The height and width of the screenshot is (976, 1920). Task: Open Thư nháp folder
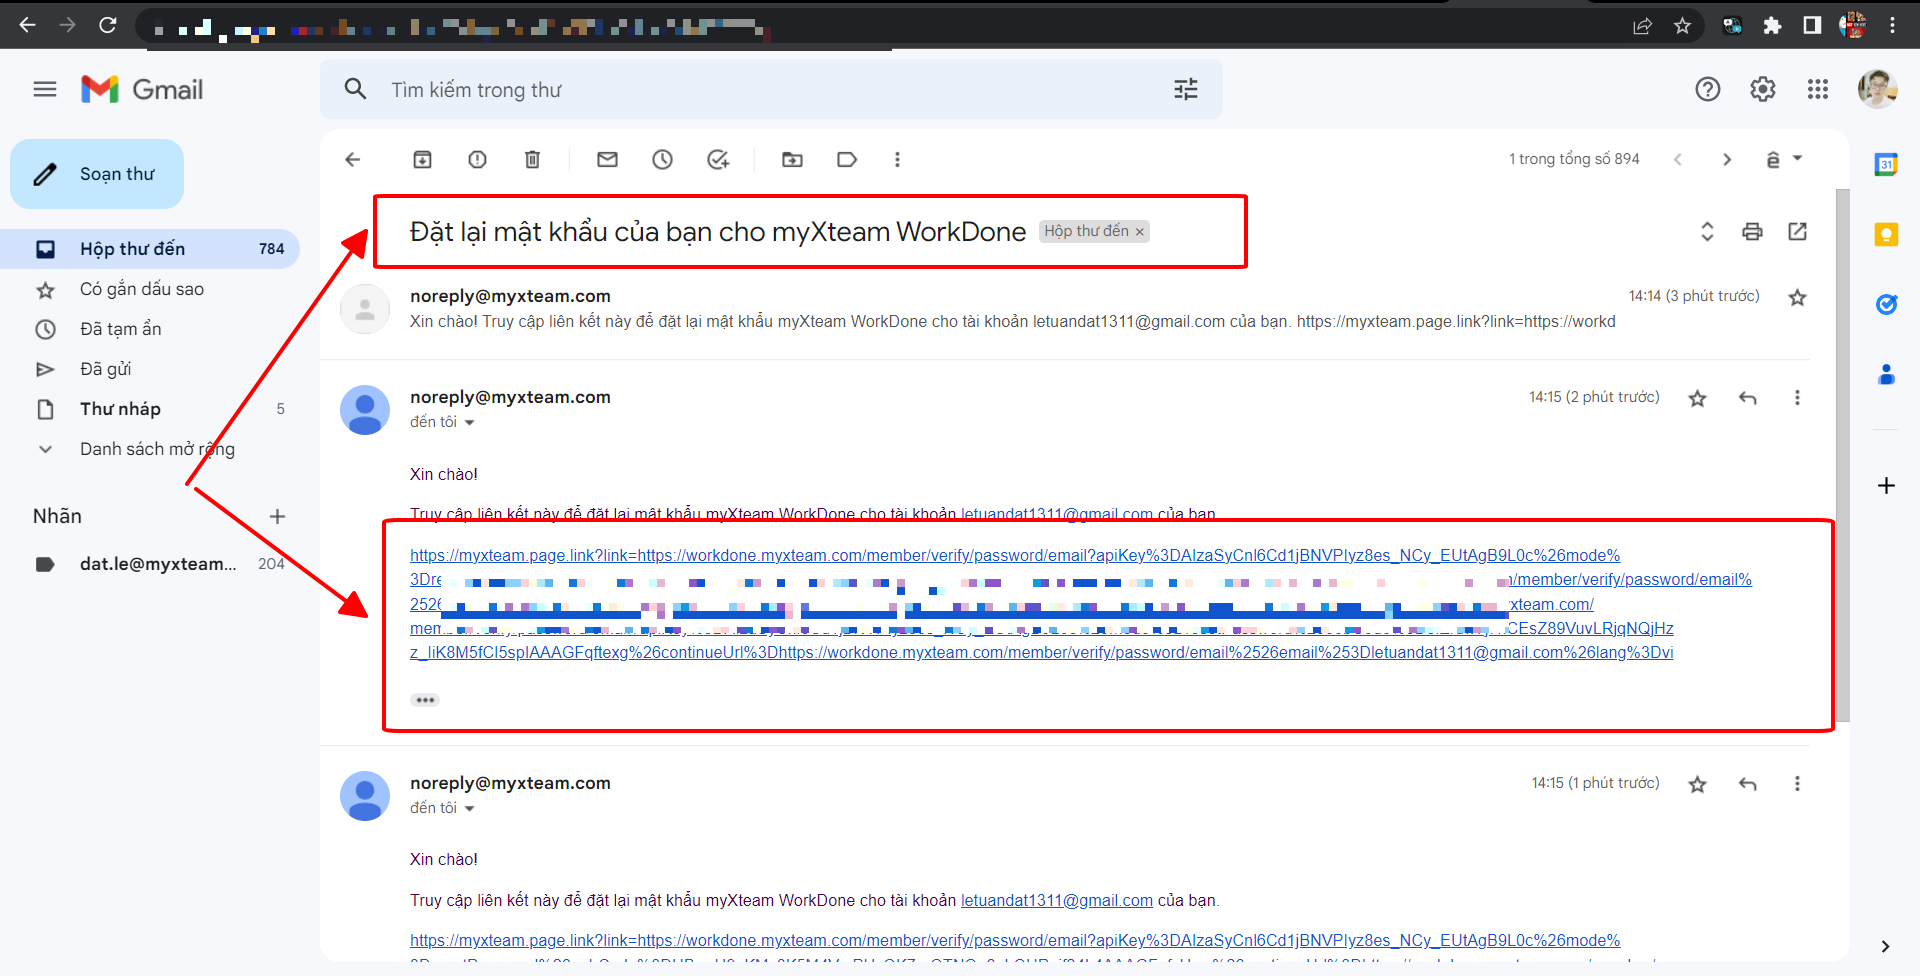(120, 409)
